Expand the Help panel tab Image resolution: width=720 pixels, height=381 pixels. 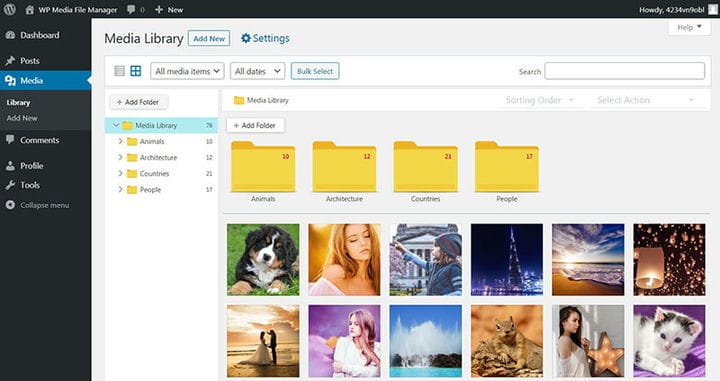coord(689,28)
